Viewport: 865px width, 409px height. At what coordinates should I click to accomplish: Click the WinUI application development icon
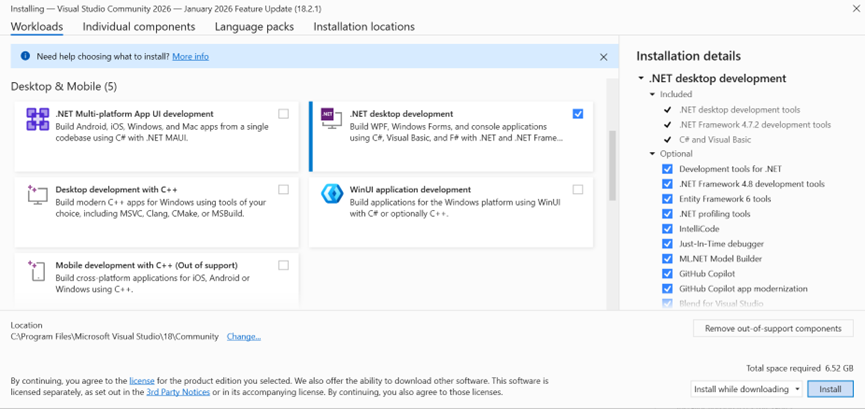332,194
